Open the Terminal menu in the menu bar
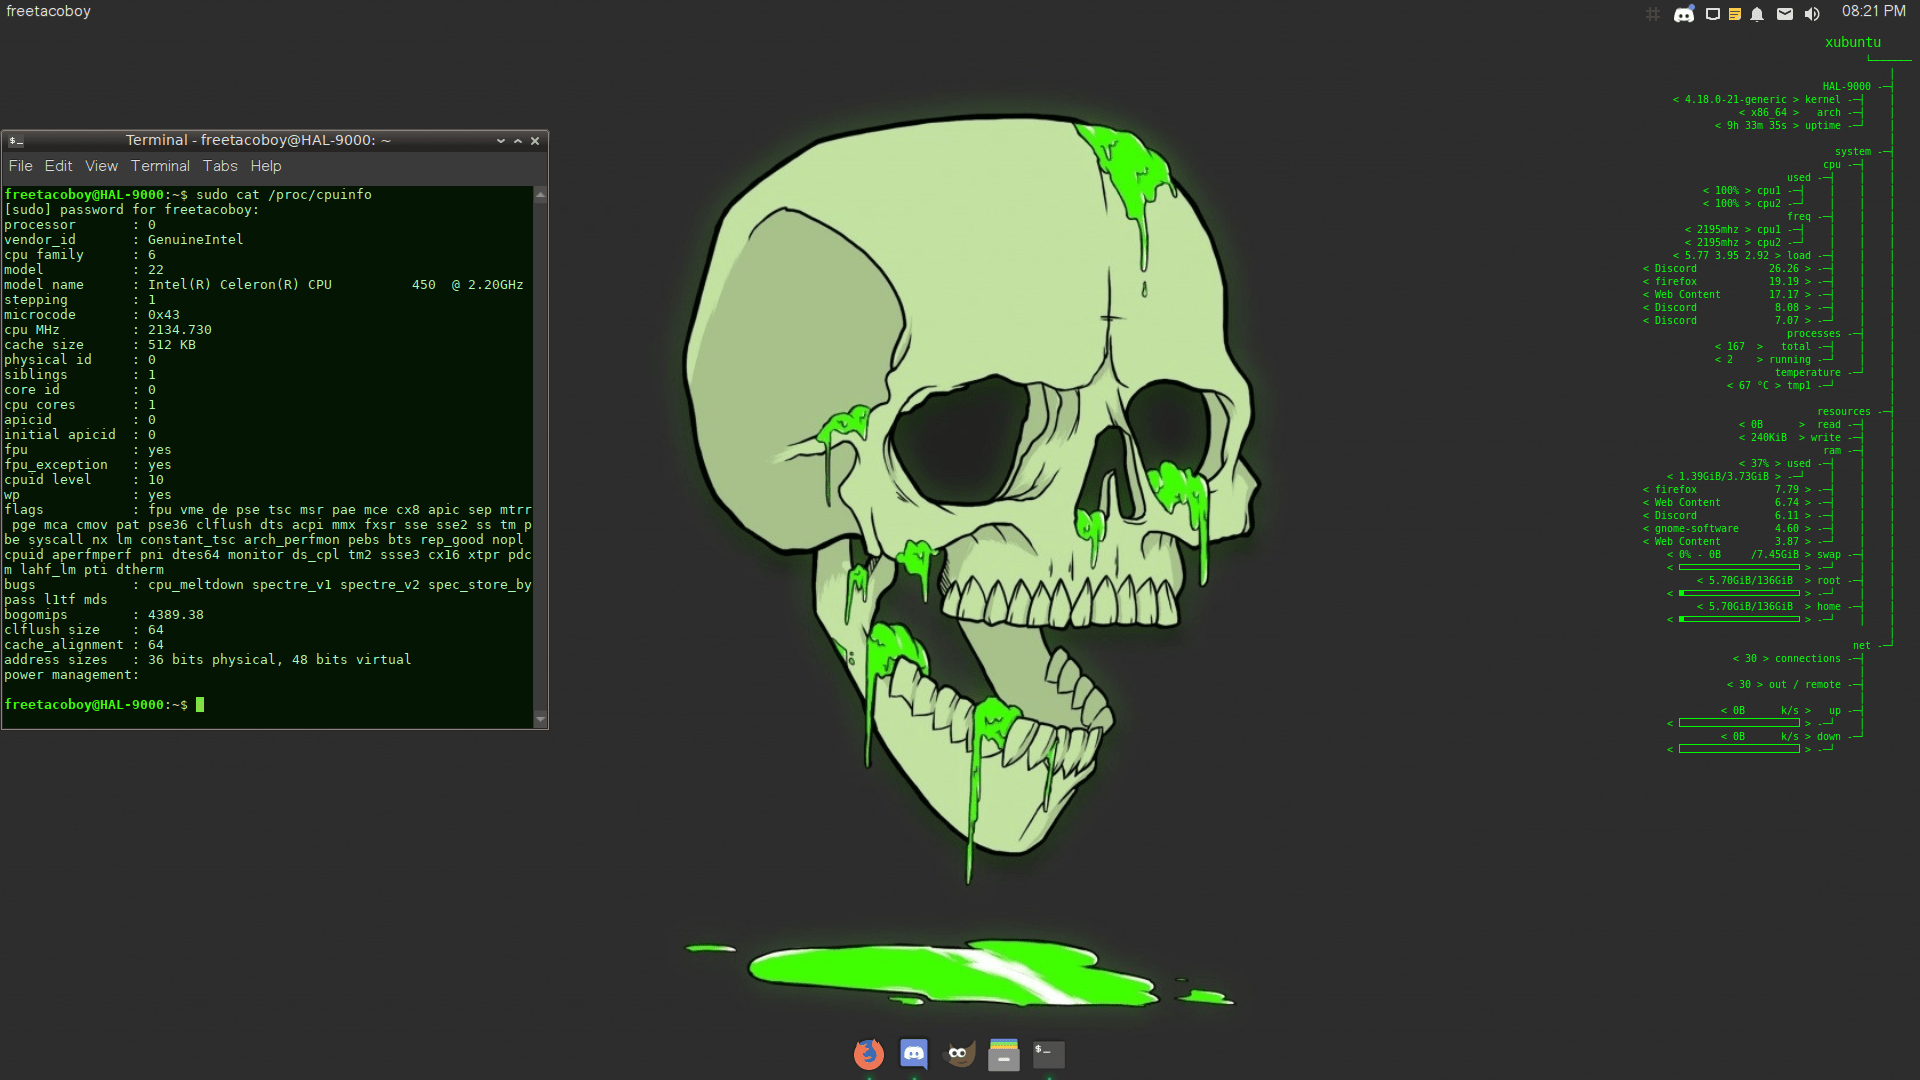 point(160,166)
